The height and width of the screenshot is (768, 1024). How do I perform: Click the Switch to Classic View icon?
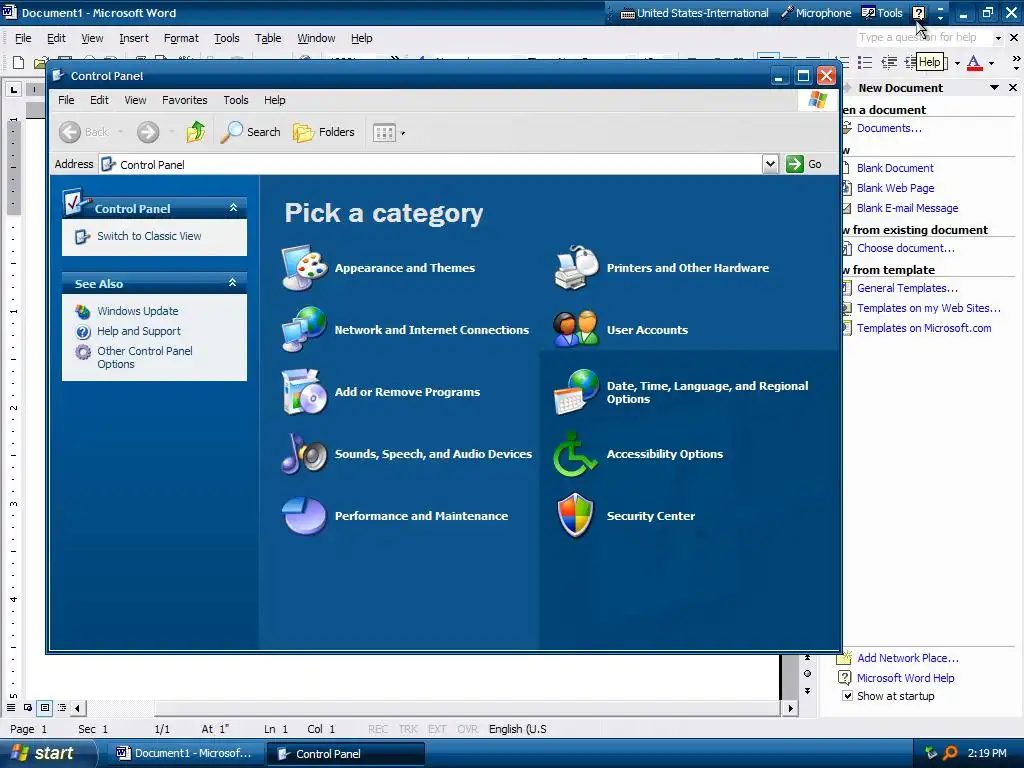pyautogui.click(x=82, y=236)
